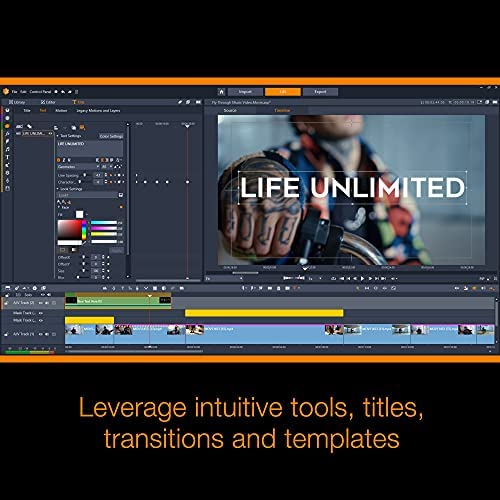Open the music note sound category
The height and width of the screenshot is (500, 500).
7,149
